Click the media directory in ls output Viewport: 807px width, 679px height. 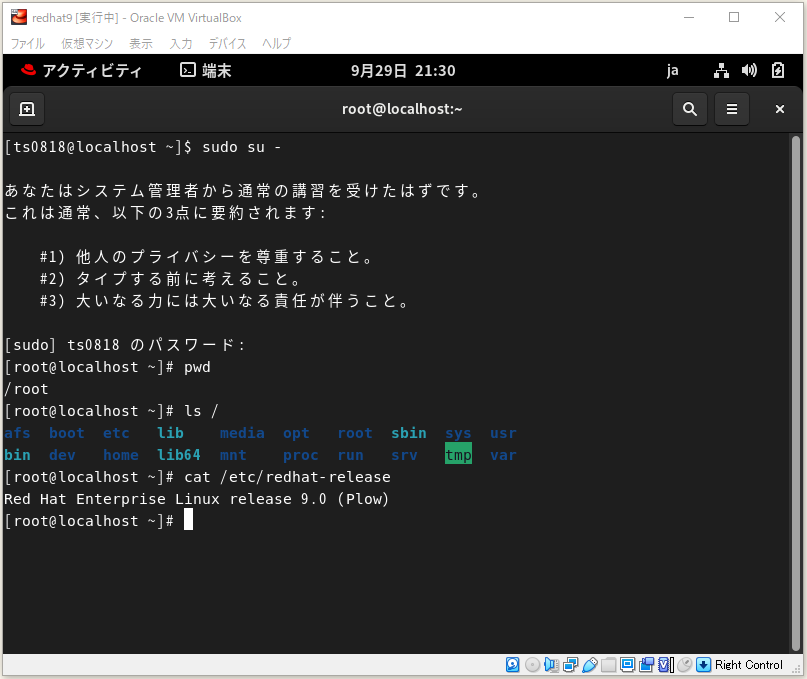coord(242,433)
